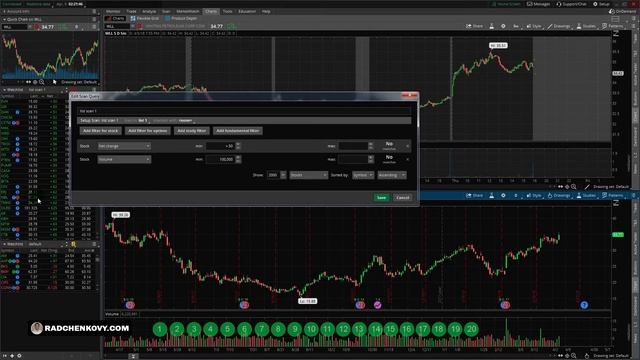Open Account Info panel menu icon
The image size is (640, 360).
pyautogui.click(x=94, y=11)
